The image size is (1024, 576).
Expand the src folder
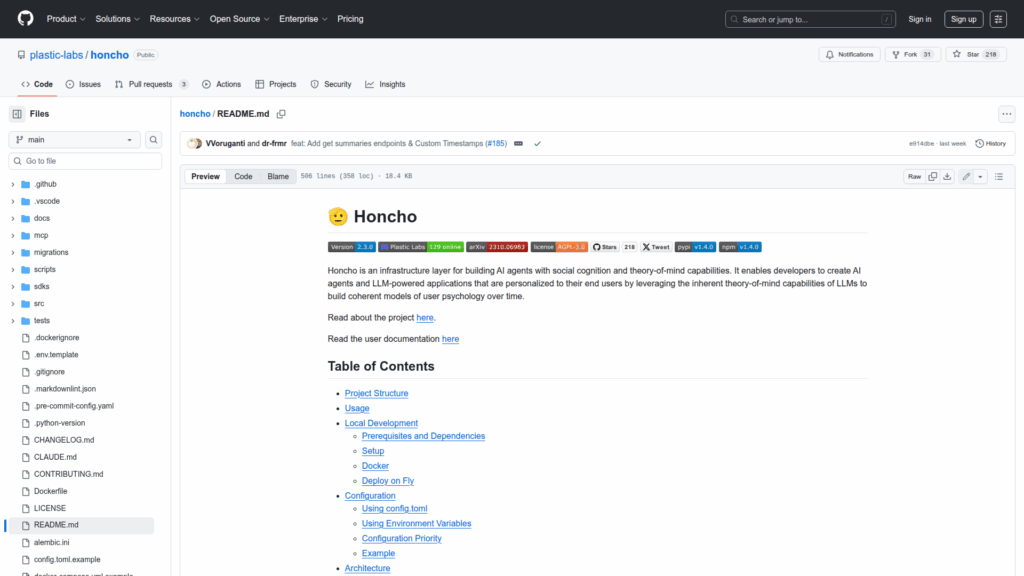point(12,304)
